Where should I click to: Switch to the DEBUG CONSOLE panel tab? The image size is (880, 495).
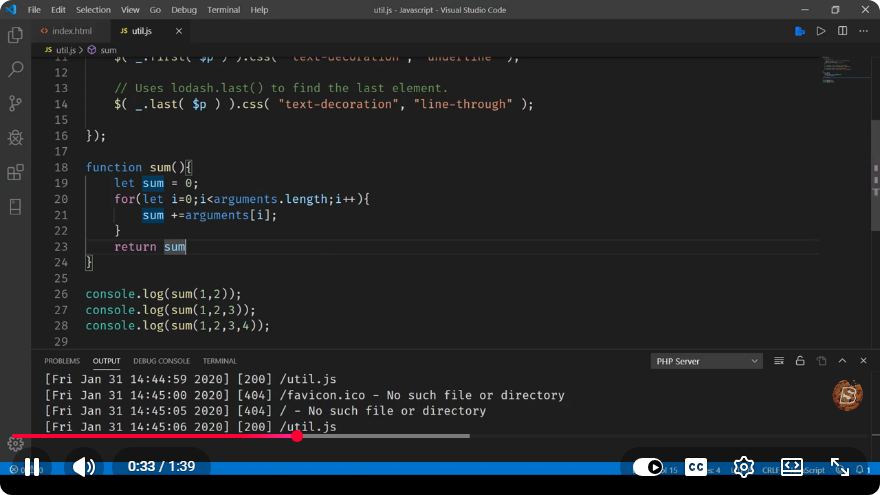(161, 361)
